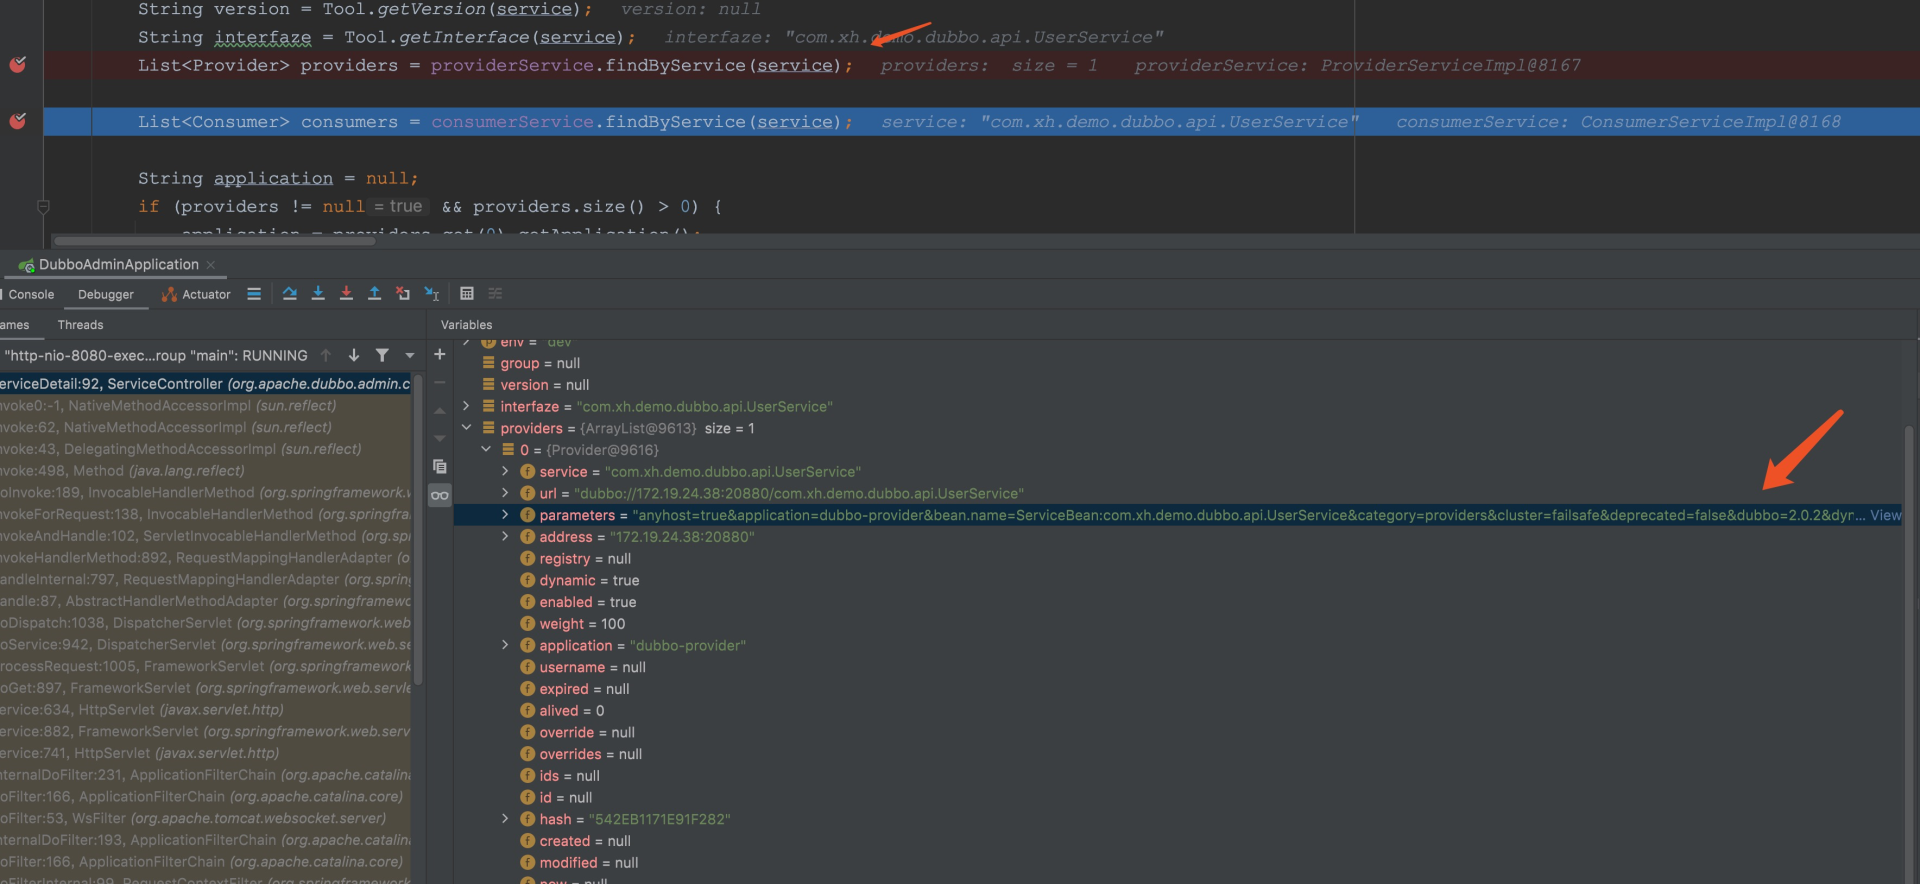1920x884 pixels.
Task: Click the Step Out icon
Action: 374,294
